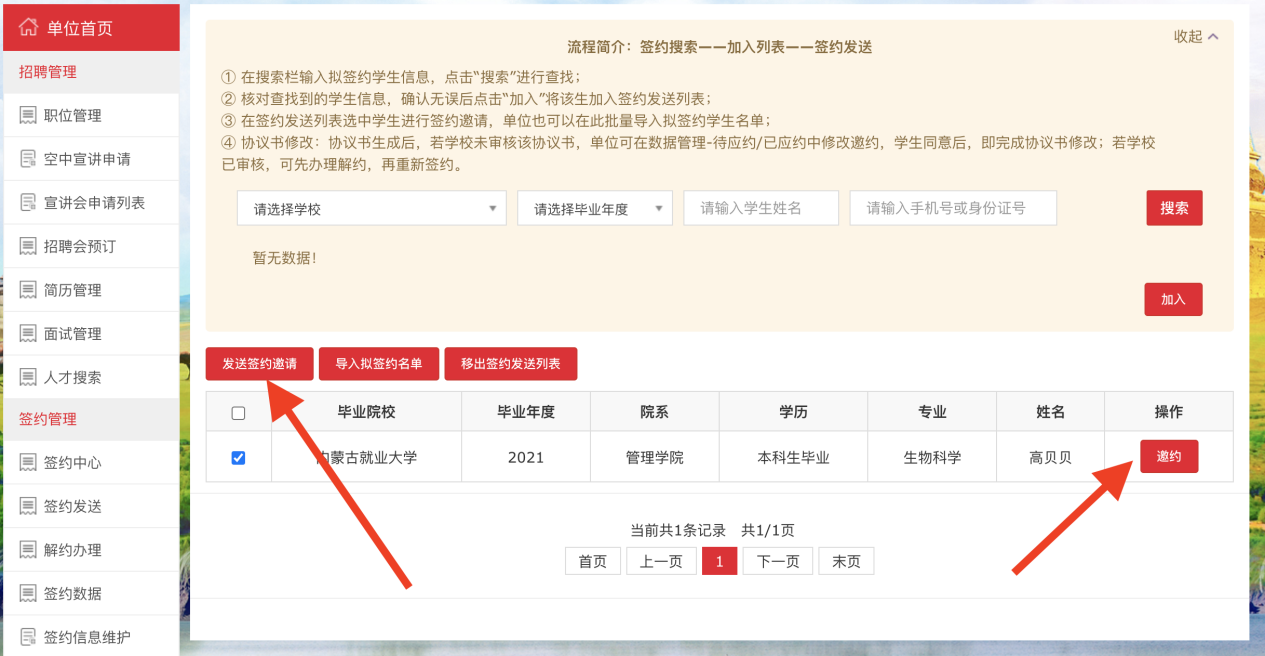Viewport: 1265px width, 656px height.
Task: Click the red 搜索 button
Action: tap(1174, 208)
